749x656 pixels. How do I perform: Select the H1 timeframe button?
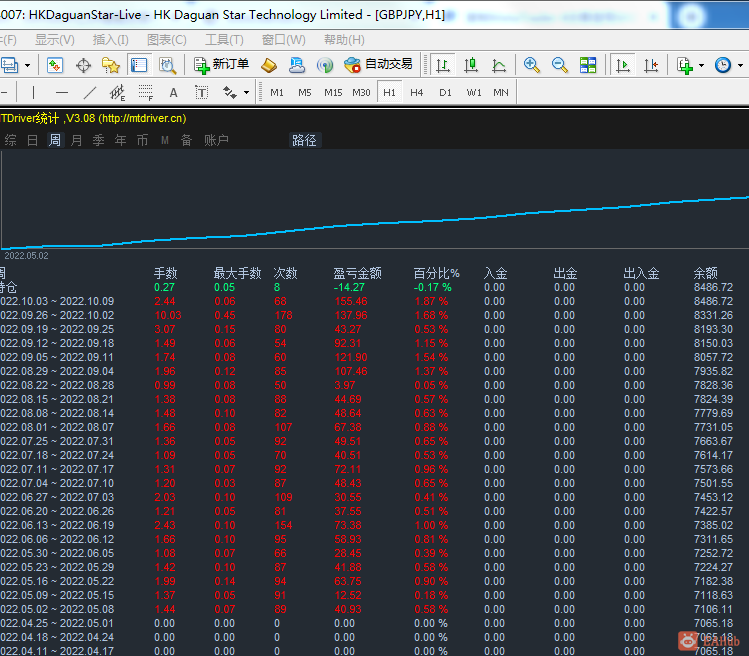pyautogui.click(x=389, y=92)
